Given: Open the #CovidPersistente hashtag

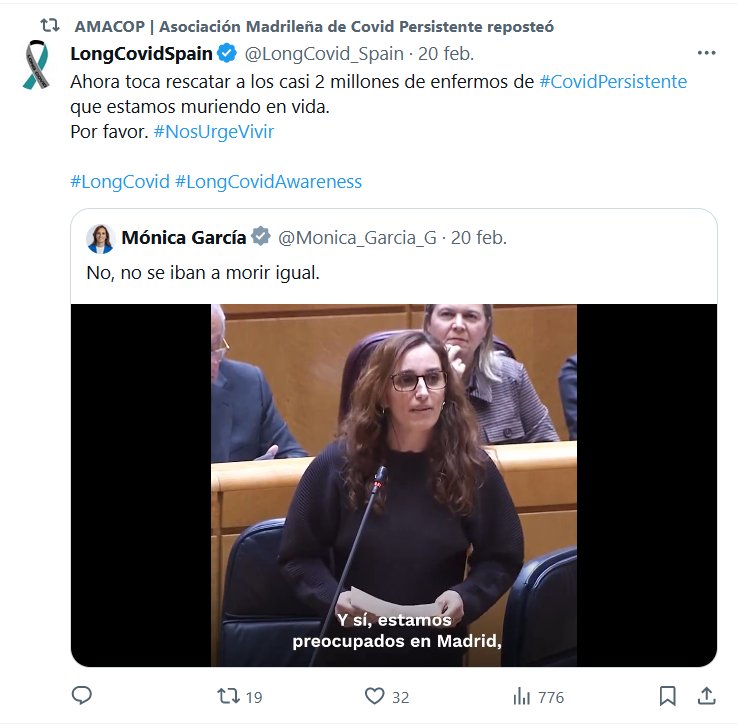Looking at the screenshot, I should click(613, 82).
